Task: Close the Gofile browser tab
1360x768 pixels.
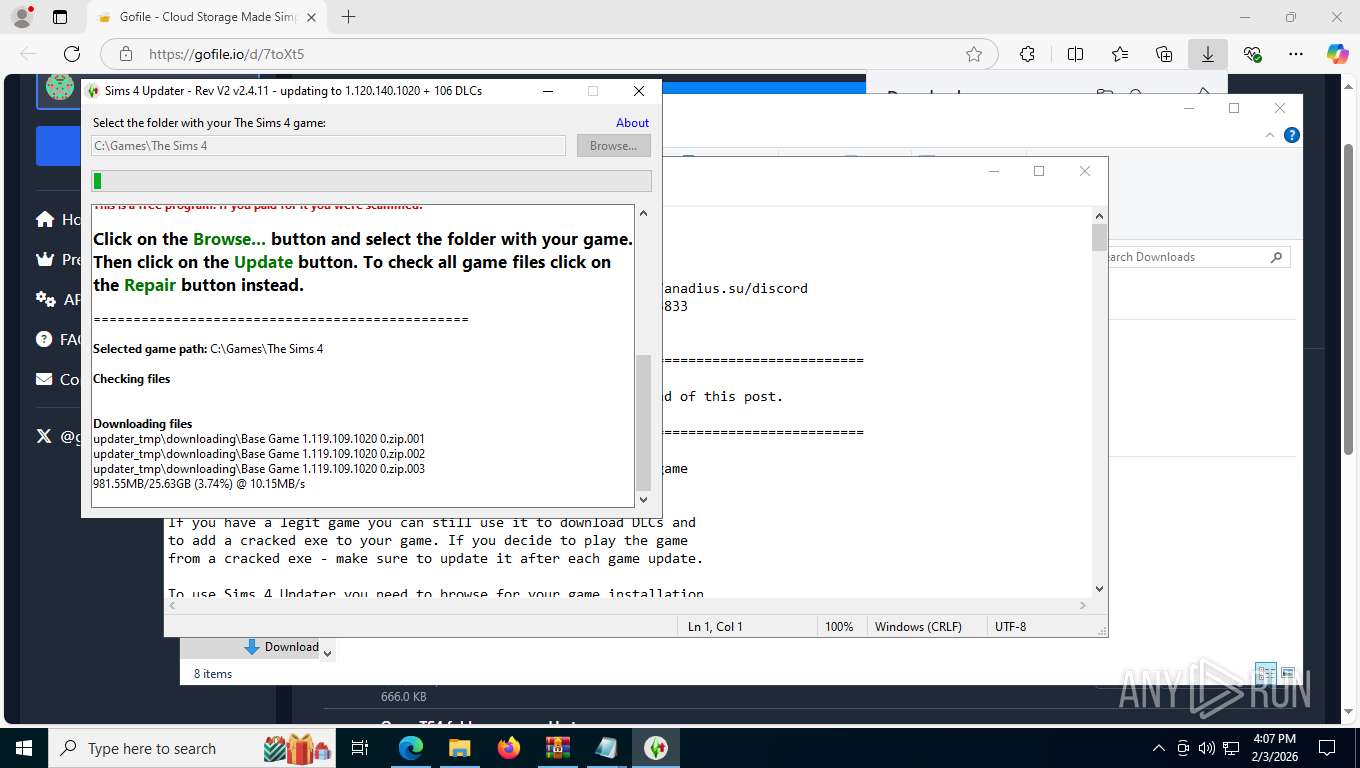Action: (311, 17)
